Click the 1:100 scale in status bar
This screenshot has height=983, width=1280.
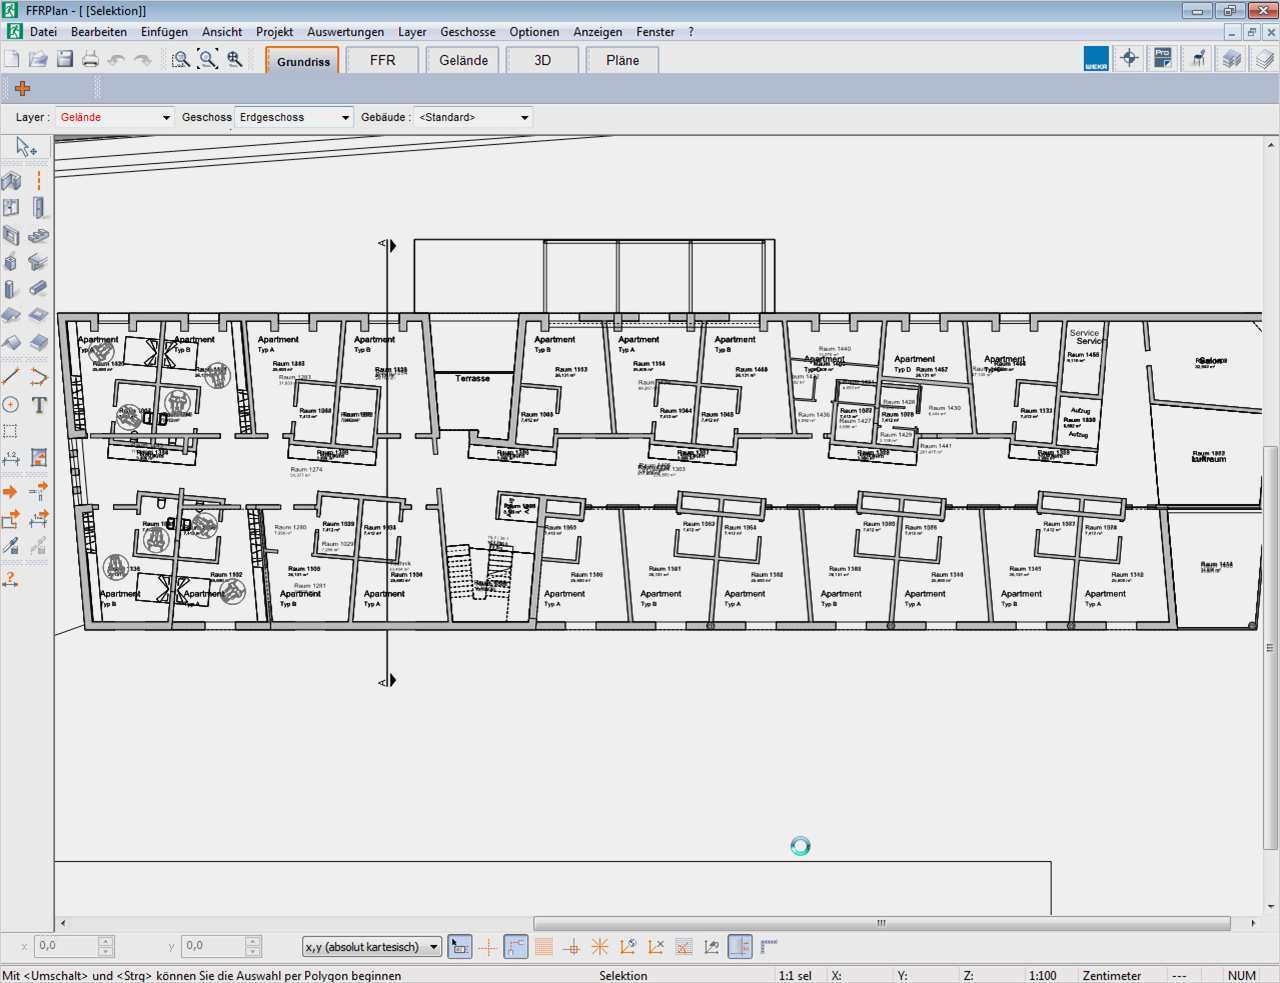[x=1043, y=975]
